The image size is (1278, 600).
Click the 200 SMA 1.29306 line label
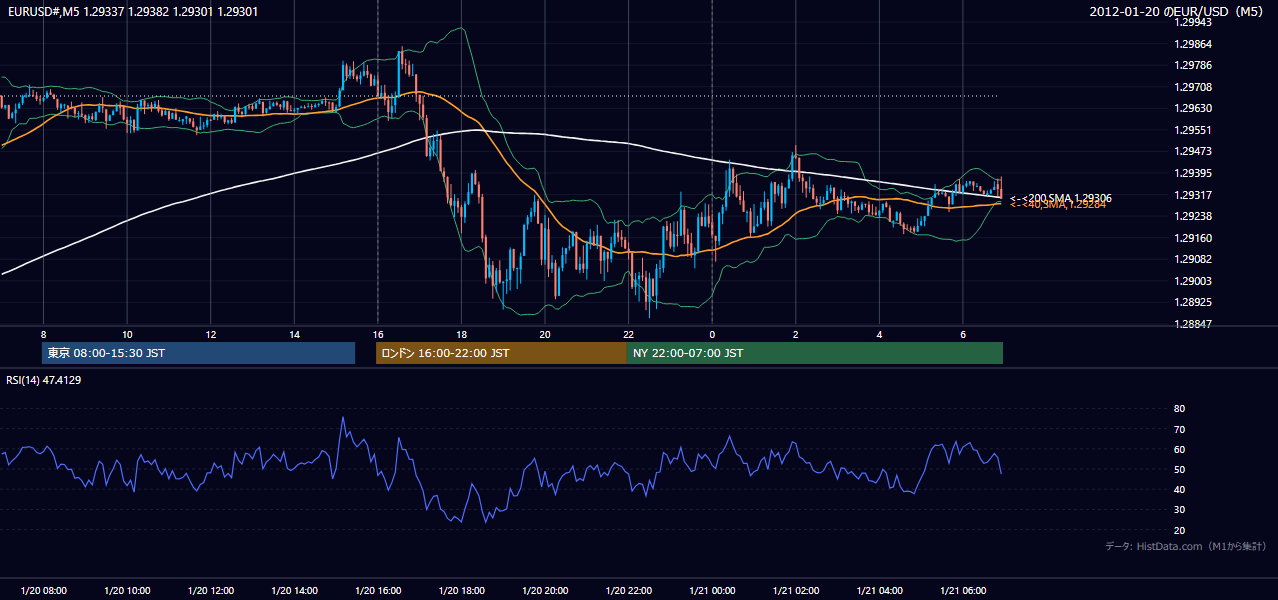pyautogui.click(x=1061, y=198)
